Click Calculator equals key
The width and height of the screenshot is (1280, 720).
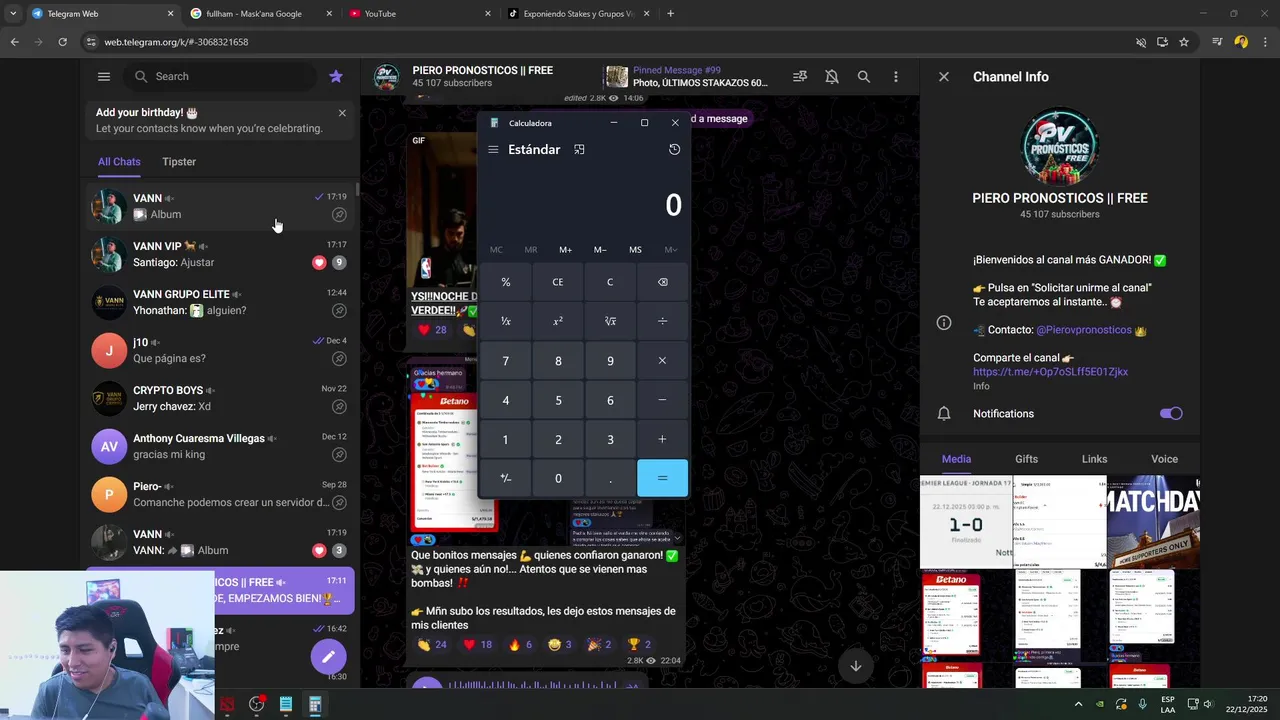[x=662, y=478]
